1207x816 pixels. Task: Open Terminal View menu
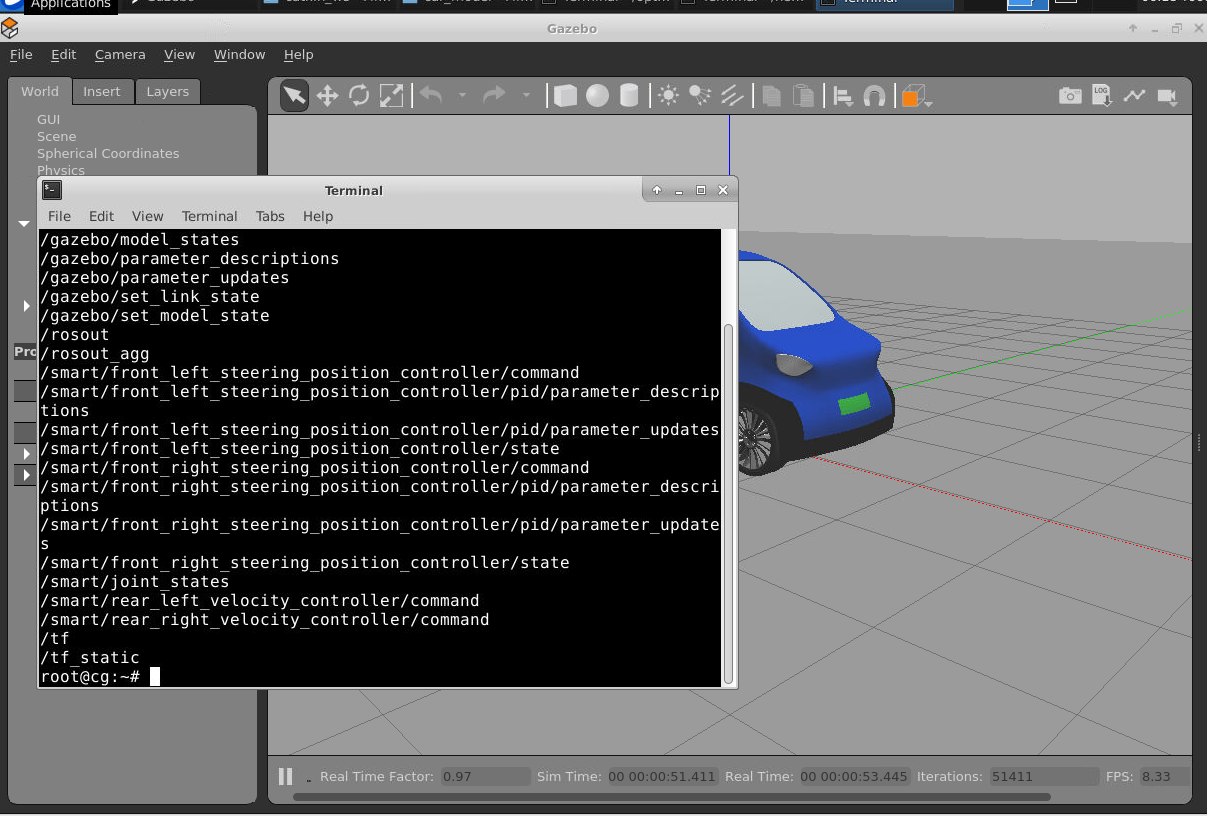coord(147,216)
